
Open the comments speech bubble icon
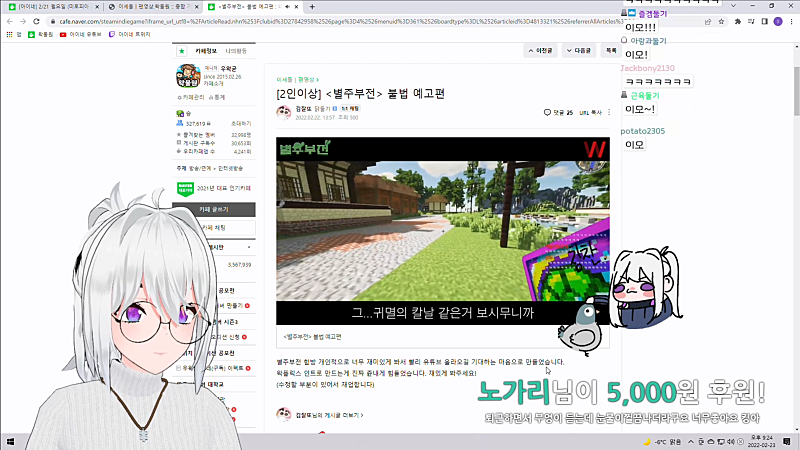547,112
